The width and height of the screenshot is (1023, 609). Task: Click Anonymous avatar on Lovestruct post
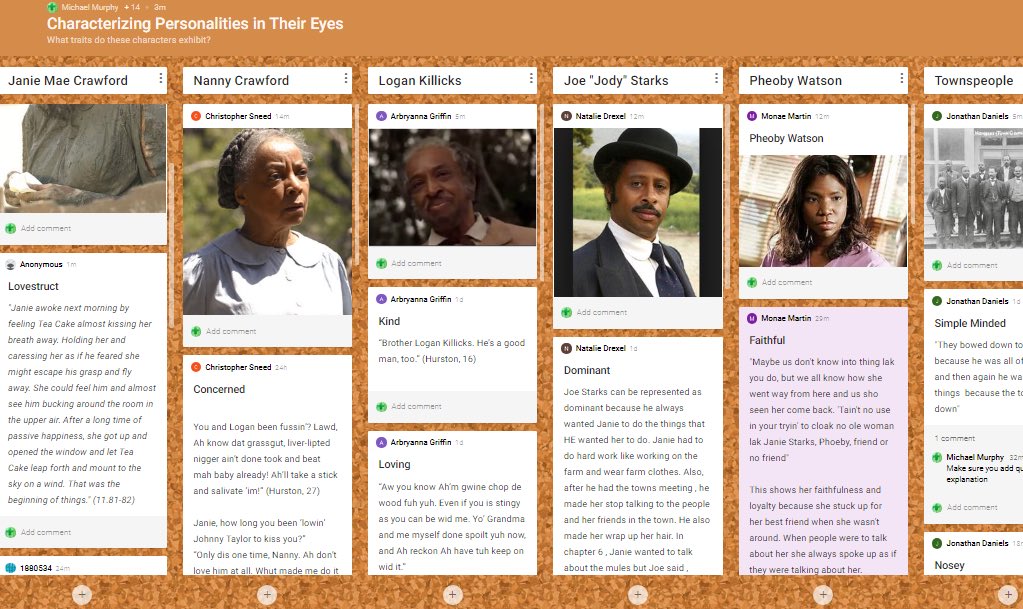tap(10, 264)
